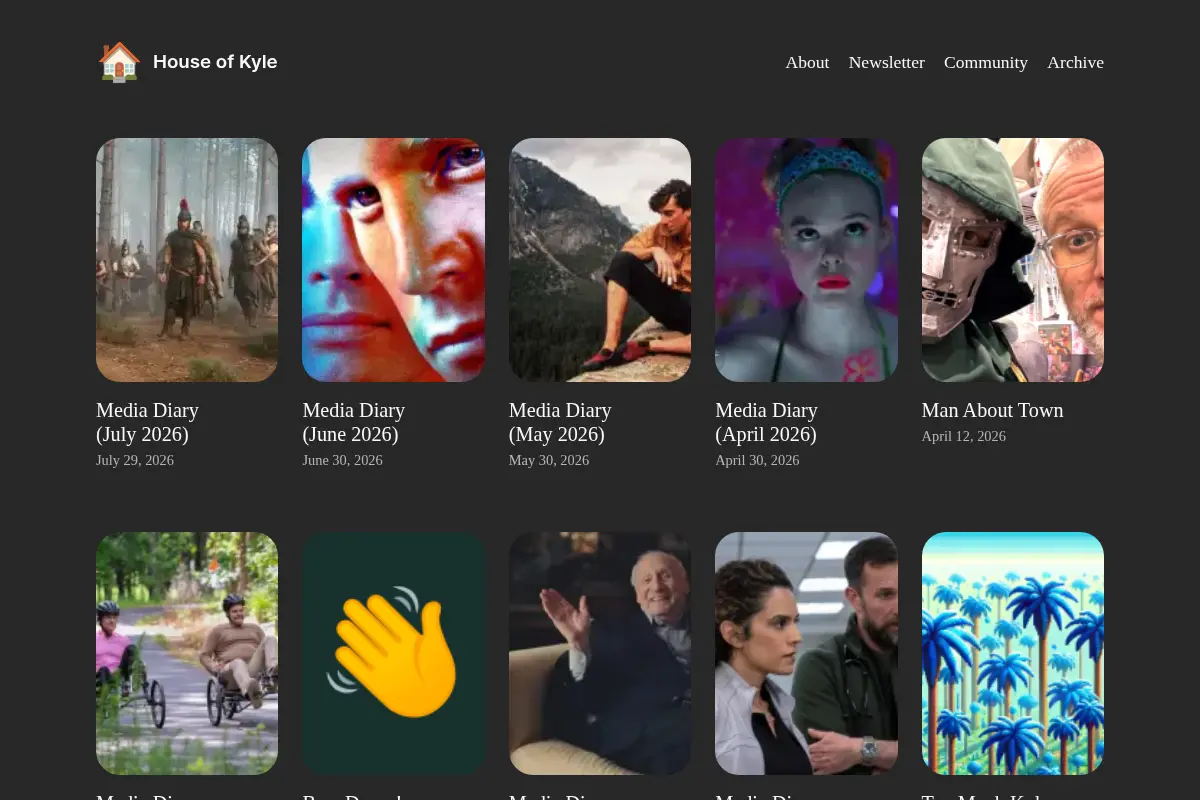View the Archive page
Image resolution: width=1200 pixels, height=800 pixels.
click(1075, 62)
